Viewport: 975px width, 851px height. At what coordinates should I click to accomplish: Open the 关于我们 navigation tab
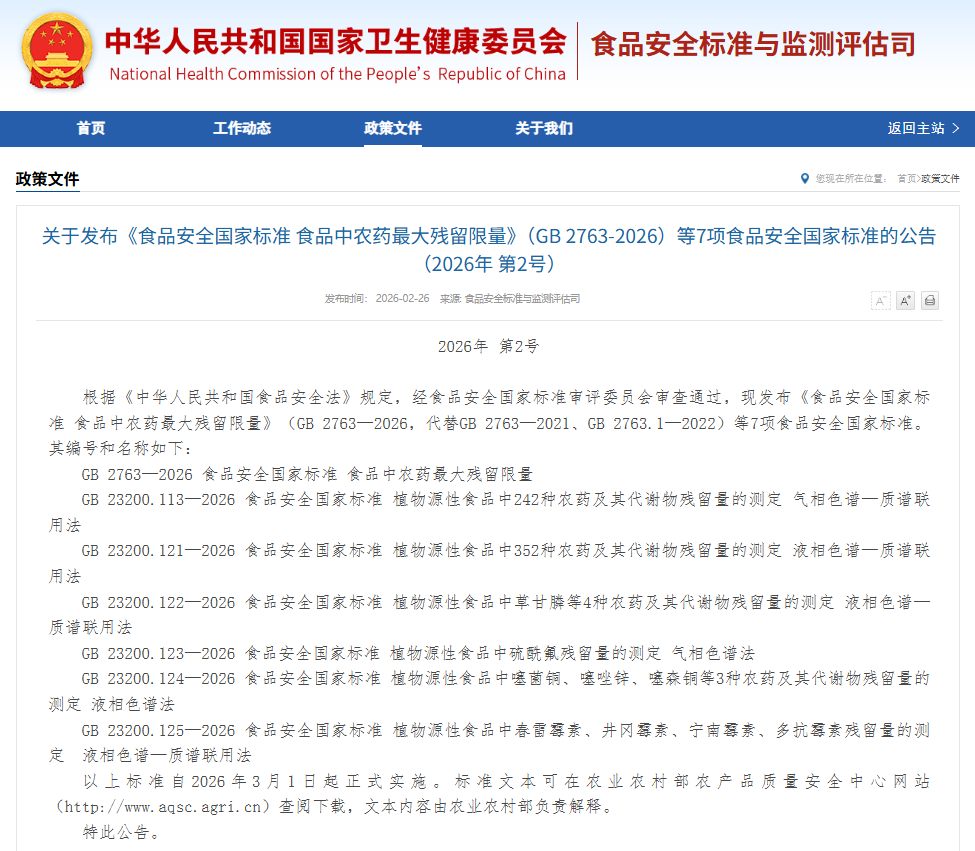pyautogui.click(x=544, y=128)
